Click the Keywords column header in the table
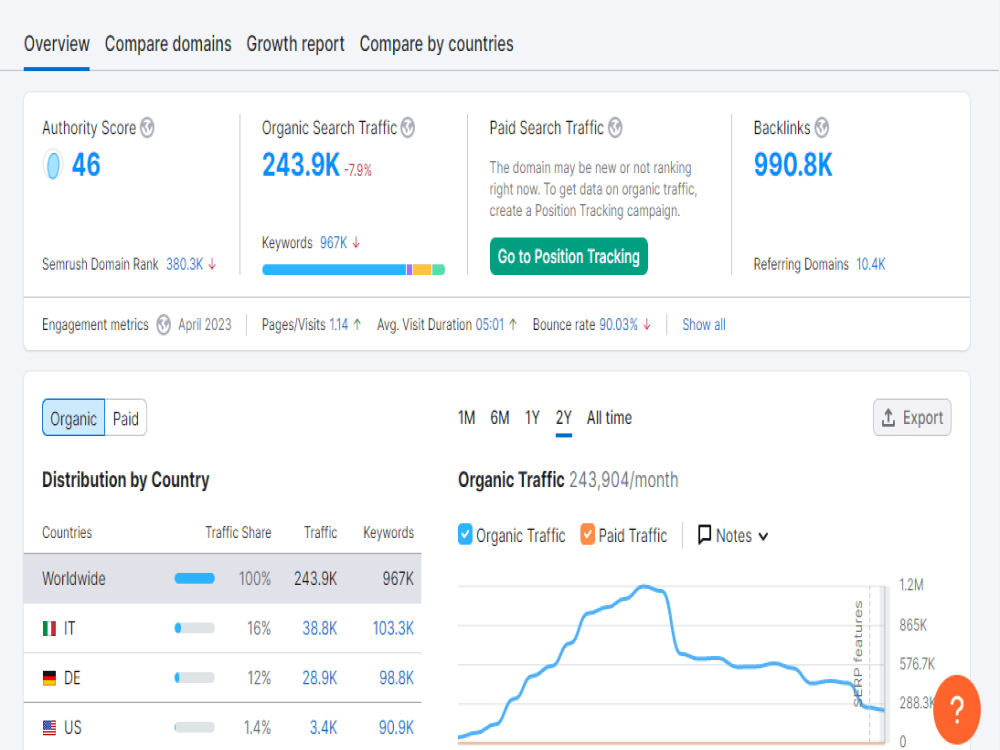The width and height of the screenshot is (1000, 750). tap(388, 533)
